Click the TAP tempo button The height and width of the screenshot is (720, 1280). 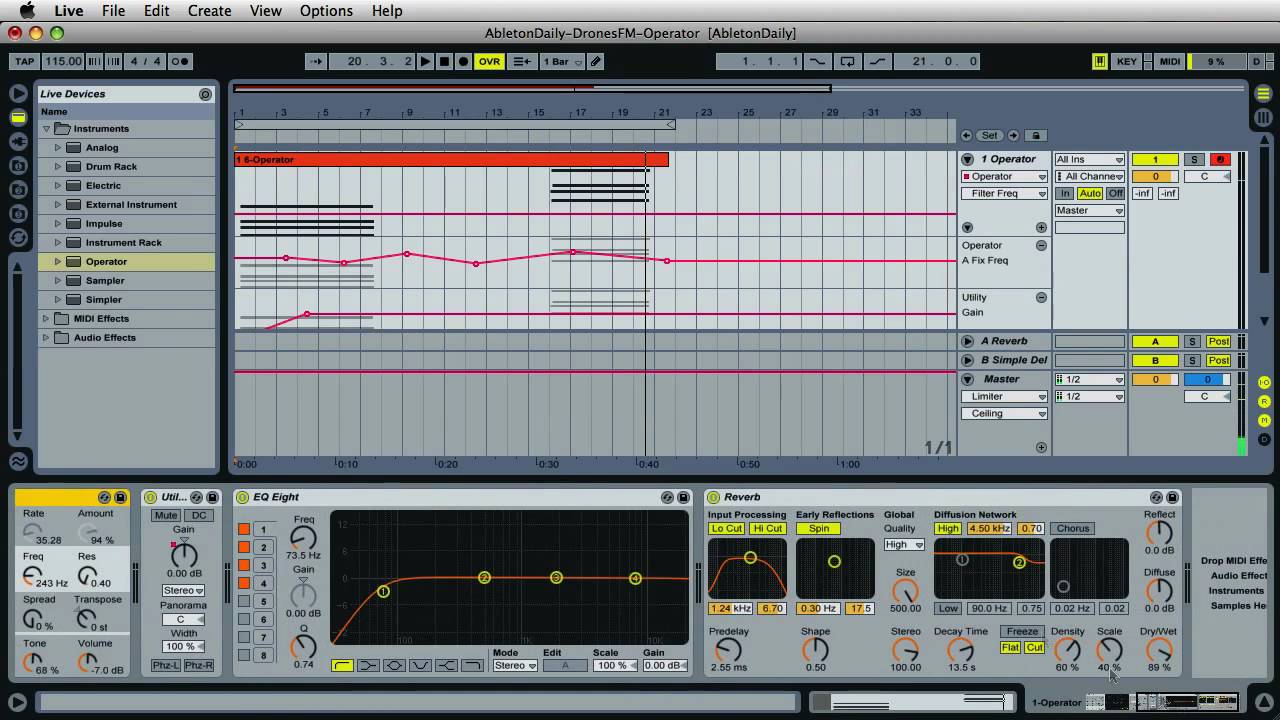[x=25, y=61]
